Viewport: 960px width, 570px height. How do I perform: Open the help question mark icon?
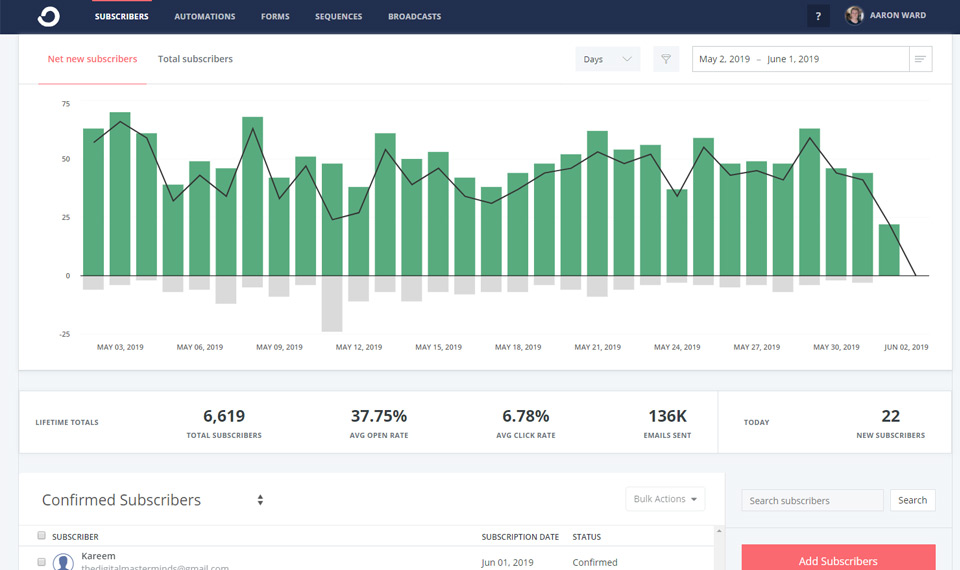[x=818, y=16]
